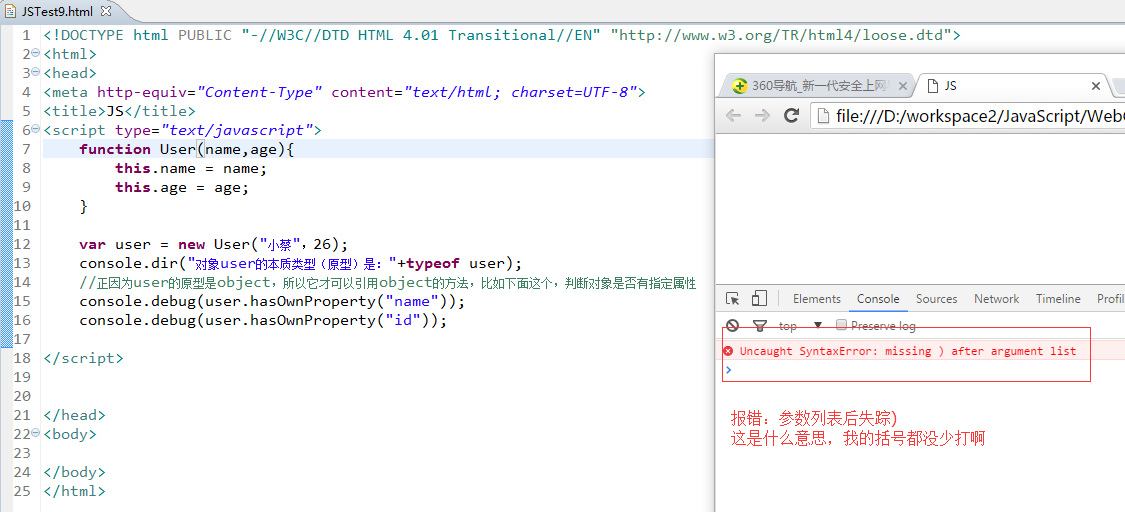Select the JSTest9.html editor tab
The height and width of the screenshot is (512, 1125).
58,11
